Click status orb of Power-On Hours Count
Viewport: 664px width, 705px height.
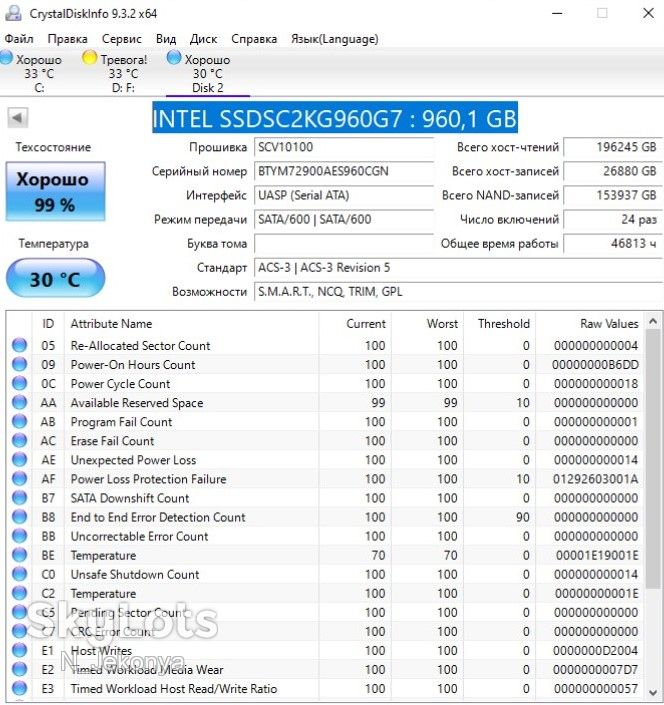19,364
